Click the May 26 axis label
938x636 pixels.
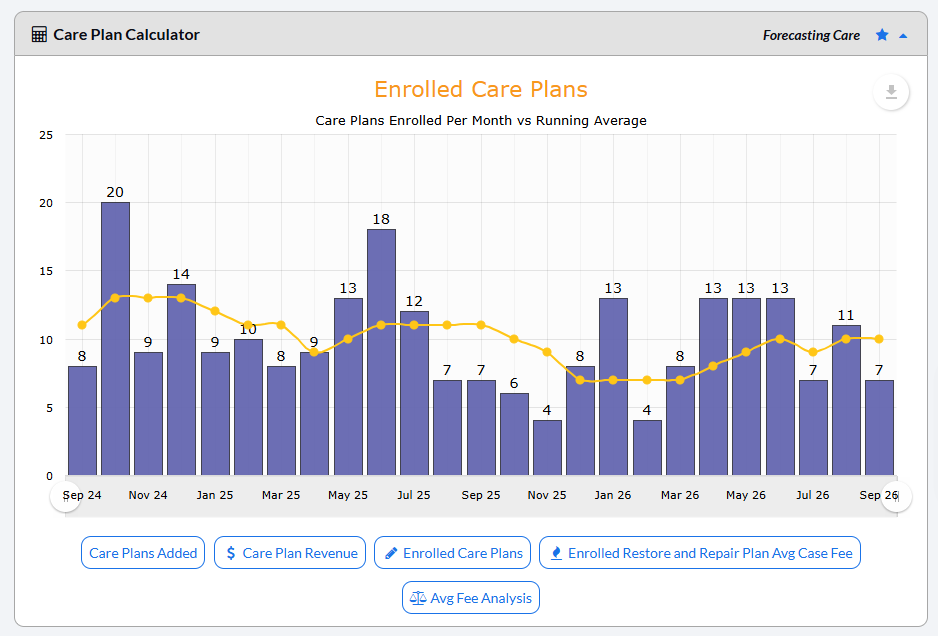tap(746, 495)
